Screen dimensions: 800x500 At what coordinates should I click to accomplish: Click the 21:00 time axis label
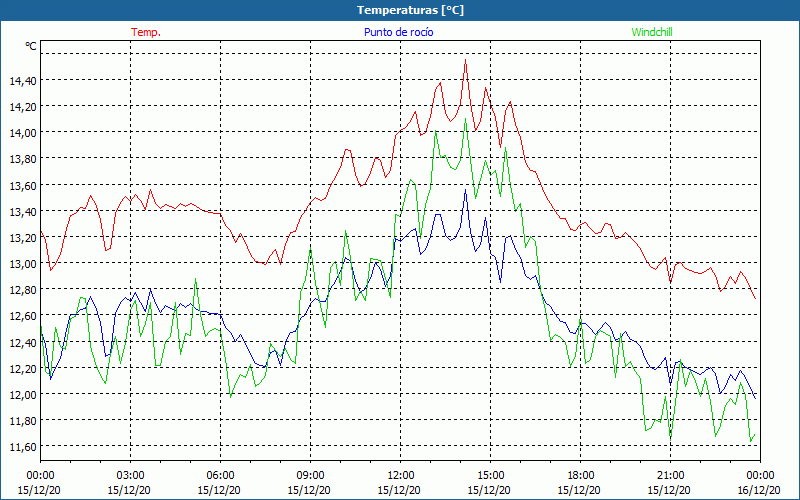coord(670,476)
